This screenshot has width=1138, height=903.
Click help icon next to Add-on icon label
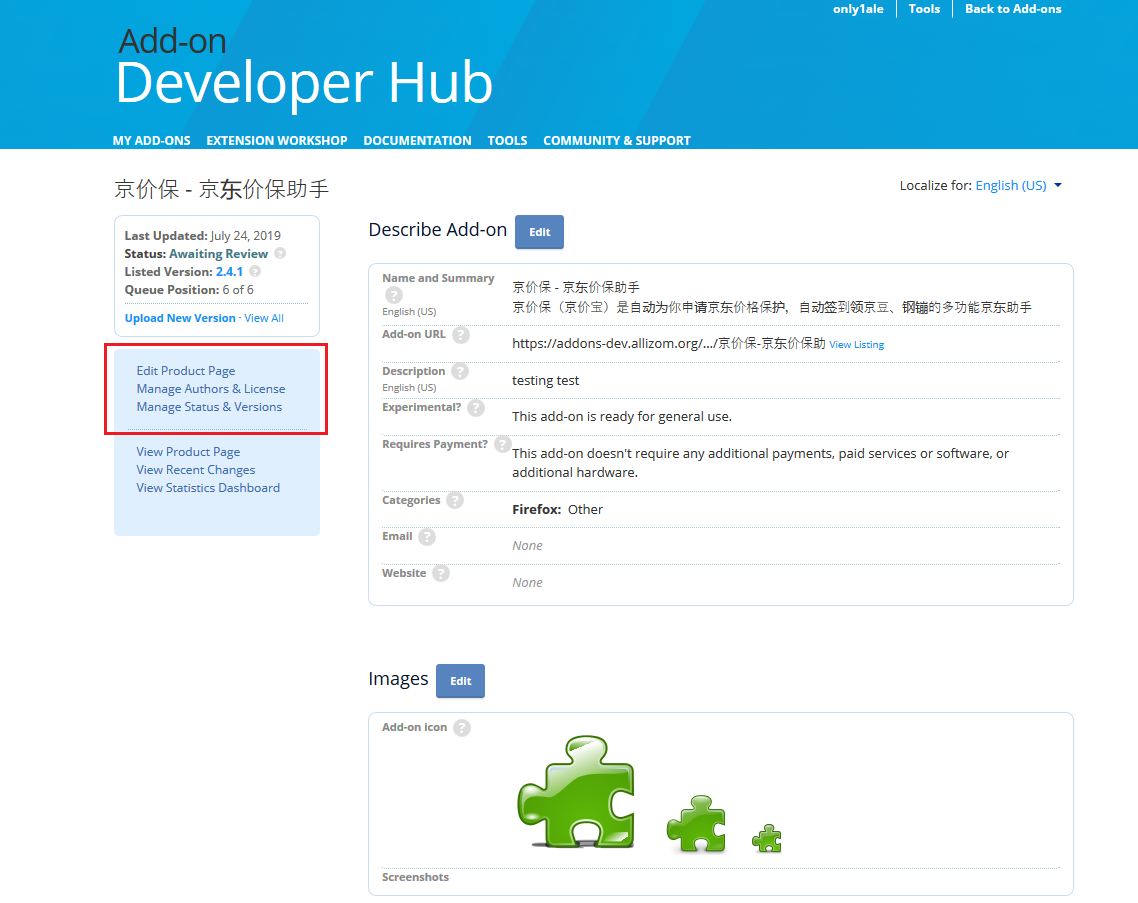pyautogui.click(x=462, y=727)
